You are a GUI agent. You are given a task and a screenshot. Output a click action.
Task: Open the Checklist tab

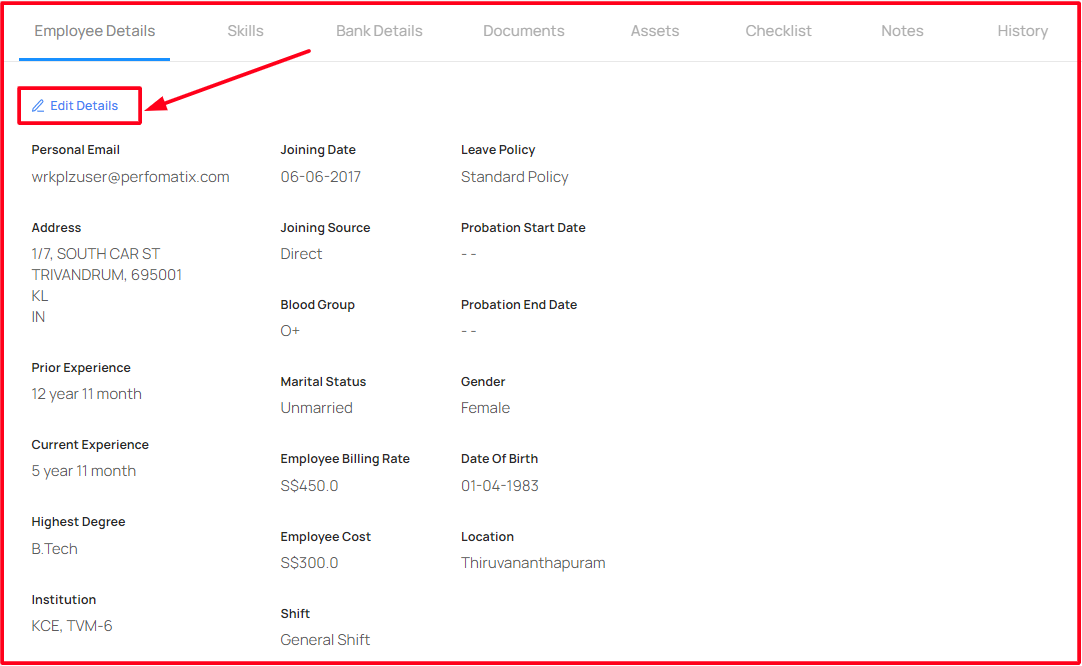[x=778, y=31]
